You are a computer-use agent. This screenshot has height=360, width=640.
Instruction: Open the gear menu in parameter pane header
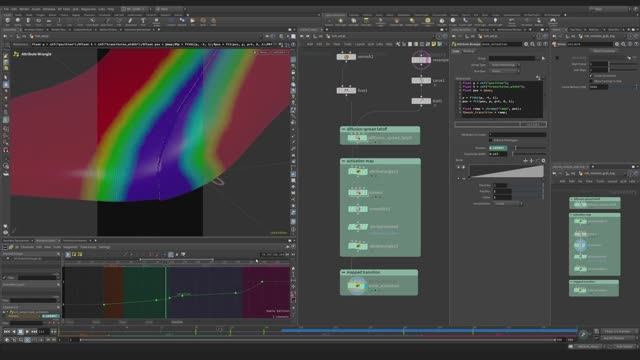pos(526,44)
